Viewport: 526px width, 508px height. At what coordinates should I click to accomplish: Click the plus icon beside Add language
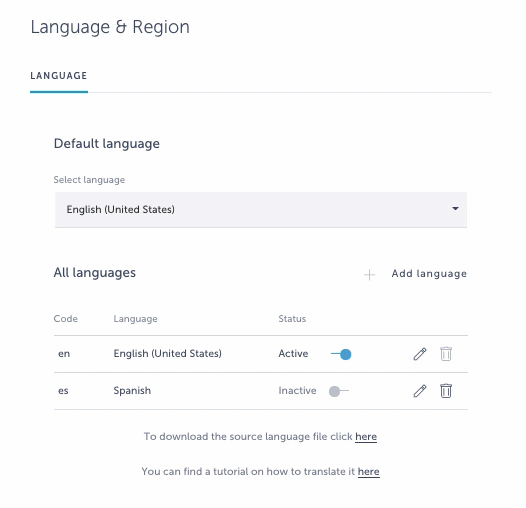point(369,274)
